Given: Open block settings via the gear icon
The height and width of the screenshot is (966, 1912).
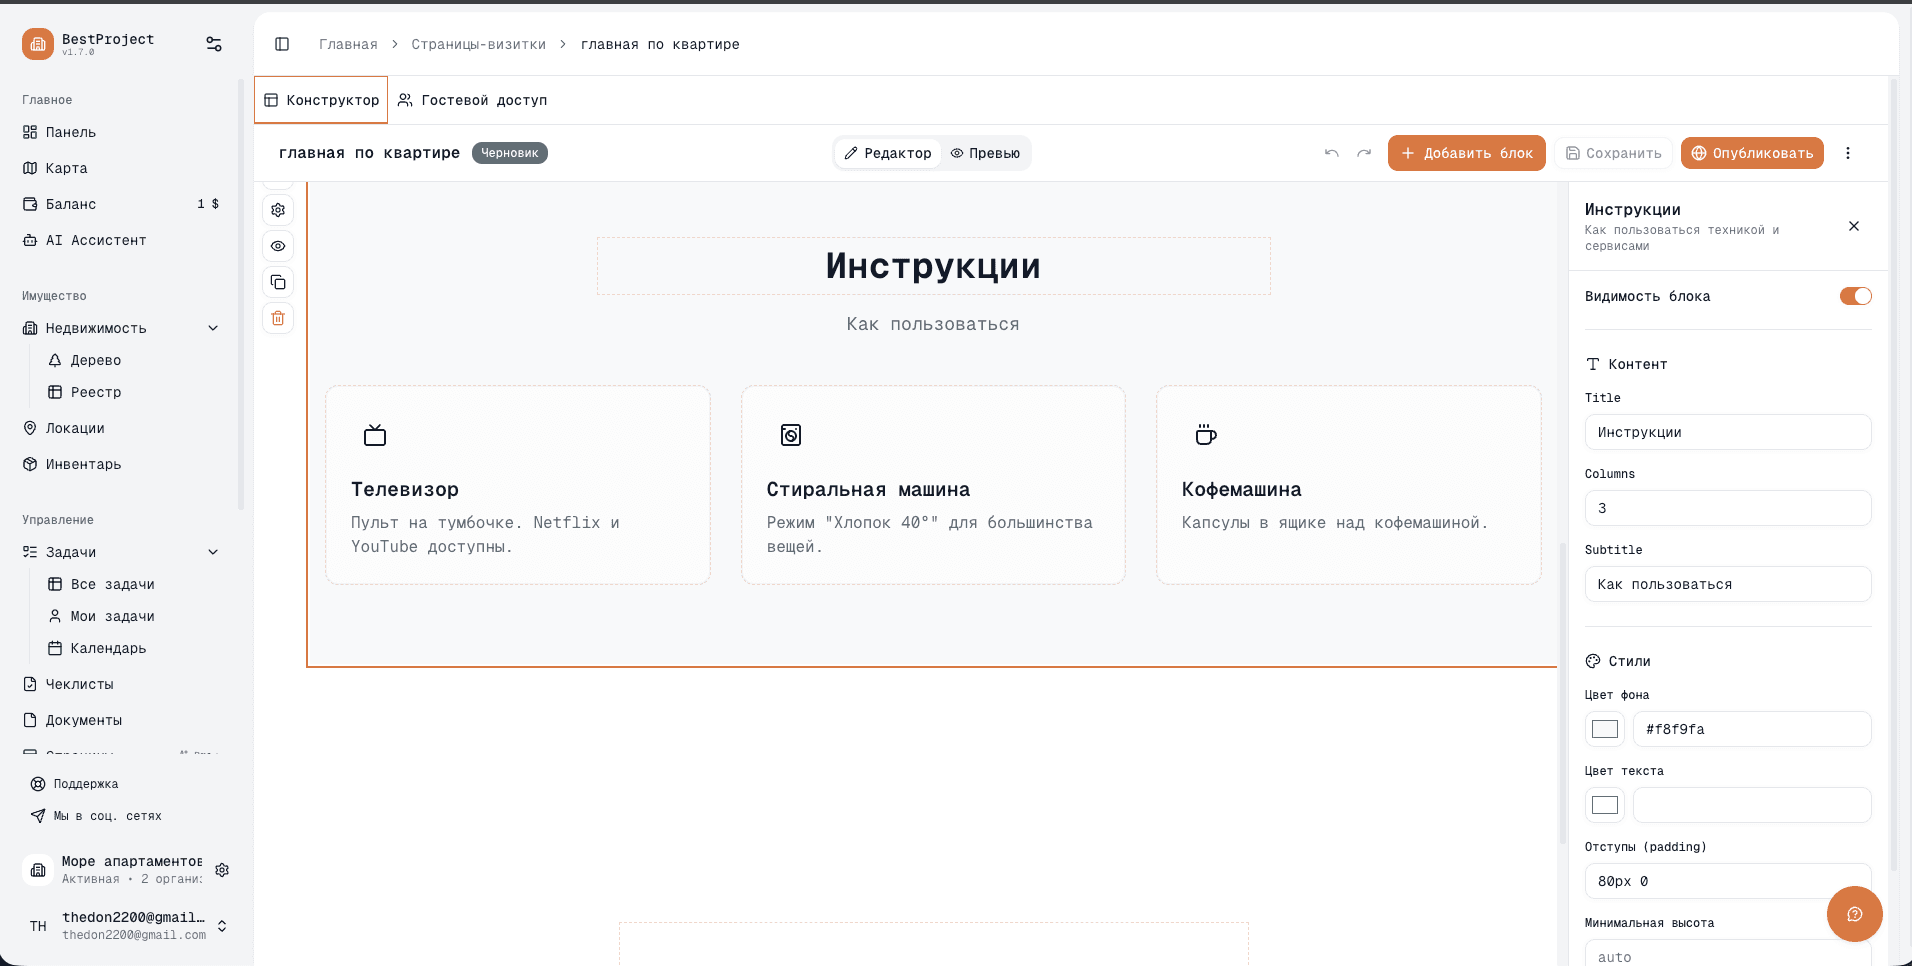Looking at the screenshot, I should 277,210.
